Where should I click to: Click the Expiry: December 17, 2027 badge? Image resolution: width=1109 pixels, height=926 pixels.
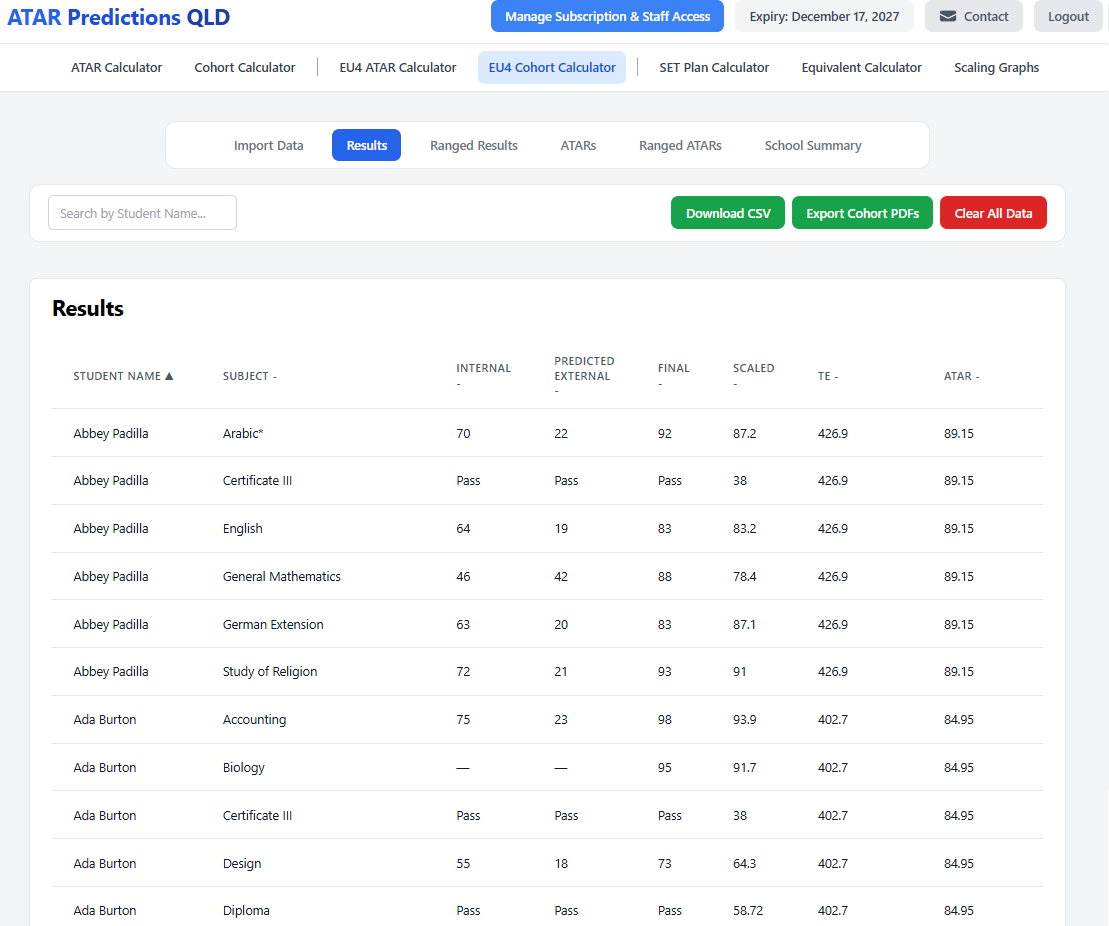824,16
